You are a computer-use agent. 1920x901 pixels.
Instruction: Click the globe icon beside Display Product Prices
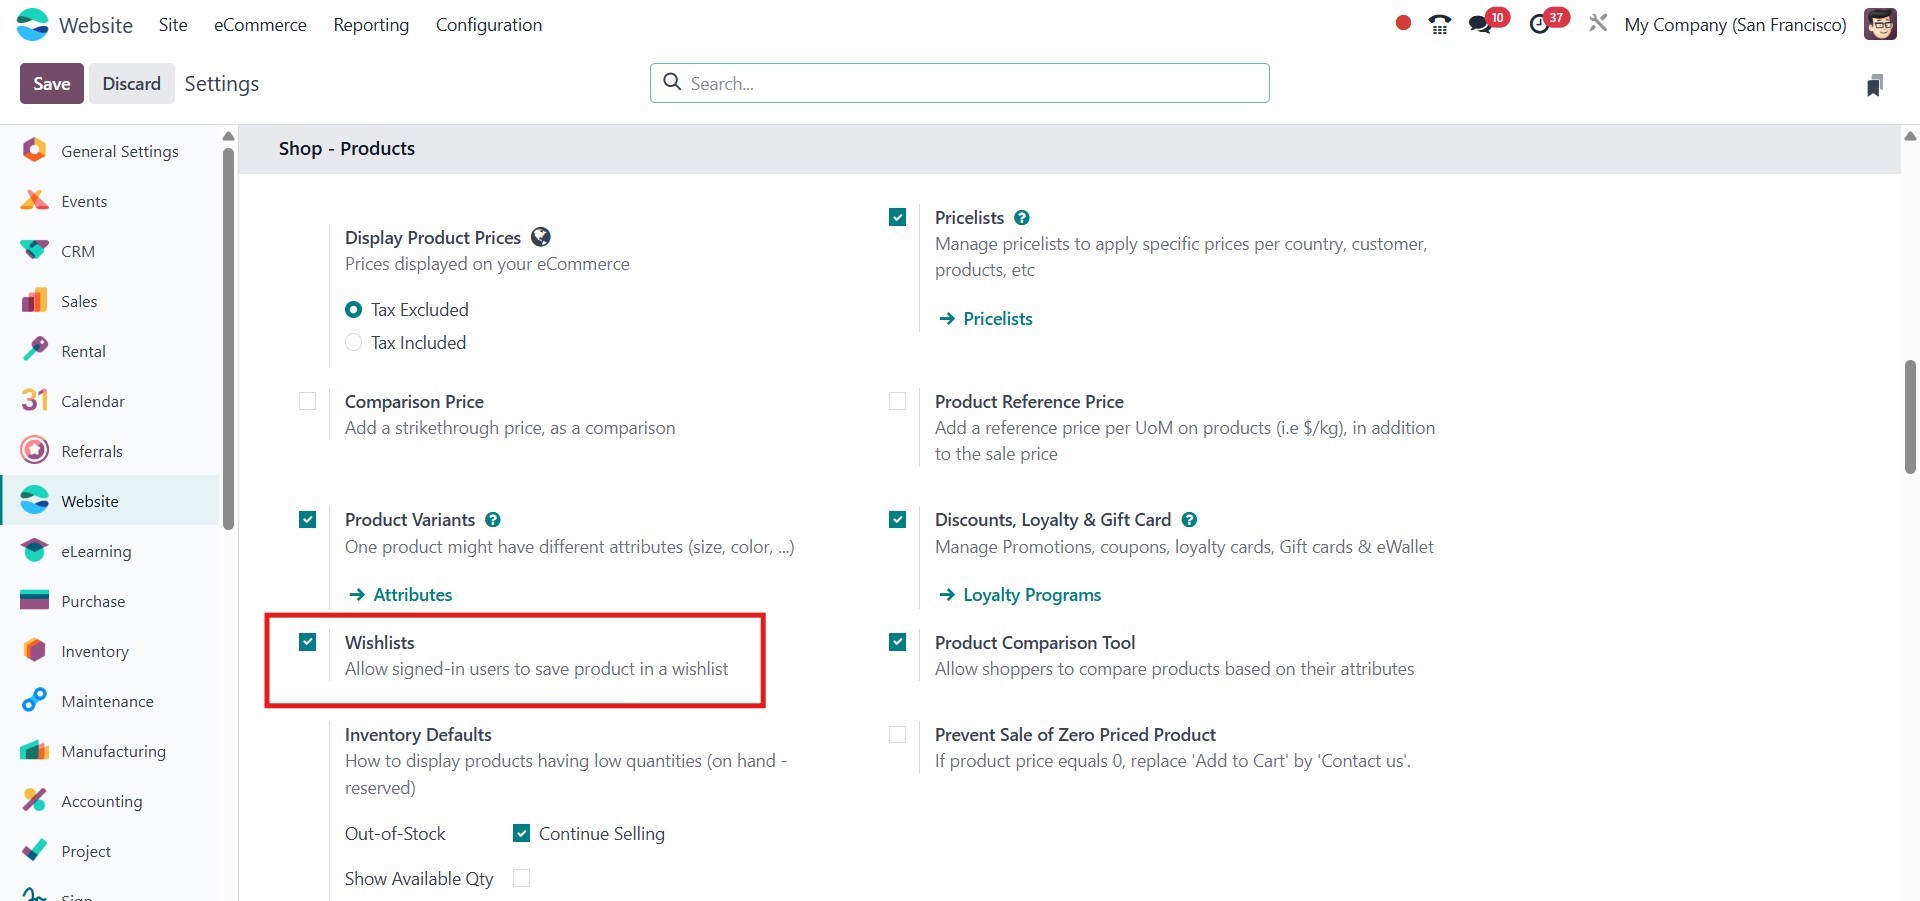tap(541, 237)
